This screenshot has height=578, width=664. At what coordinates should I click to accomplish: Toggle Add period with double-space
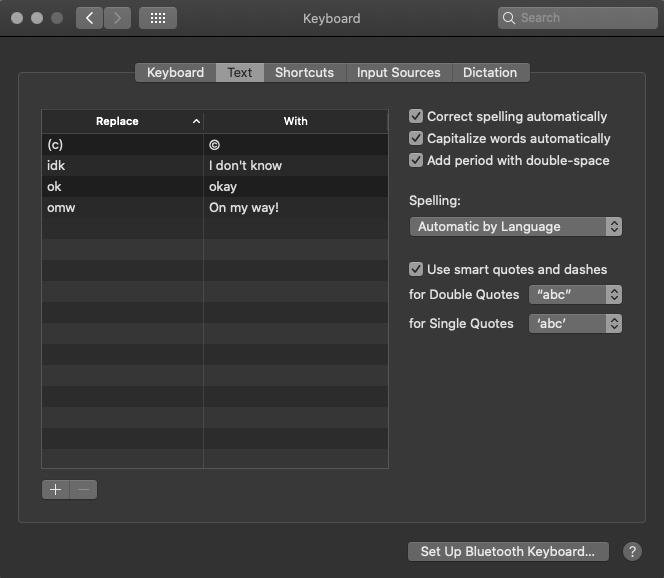point(416,160)
